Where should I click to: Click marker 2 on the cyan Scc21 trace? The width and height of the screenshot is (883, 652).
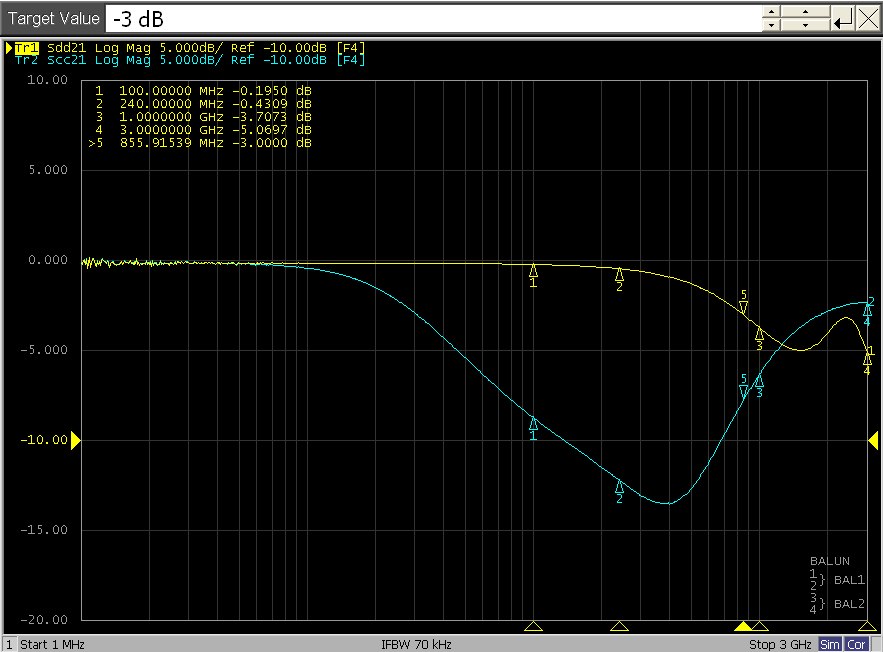coord(619,487)
